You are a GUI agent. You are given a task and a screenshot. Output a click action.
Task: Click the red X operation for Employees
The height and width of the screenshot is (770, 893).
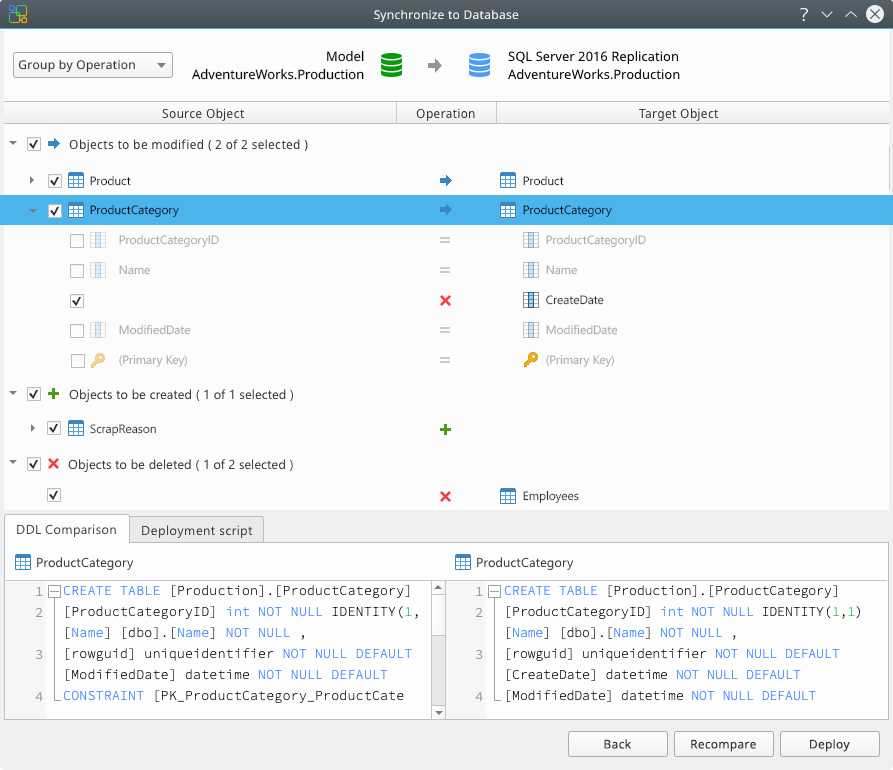[445, 497]
